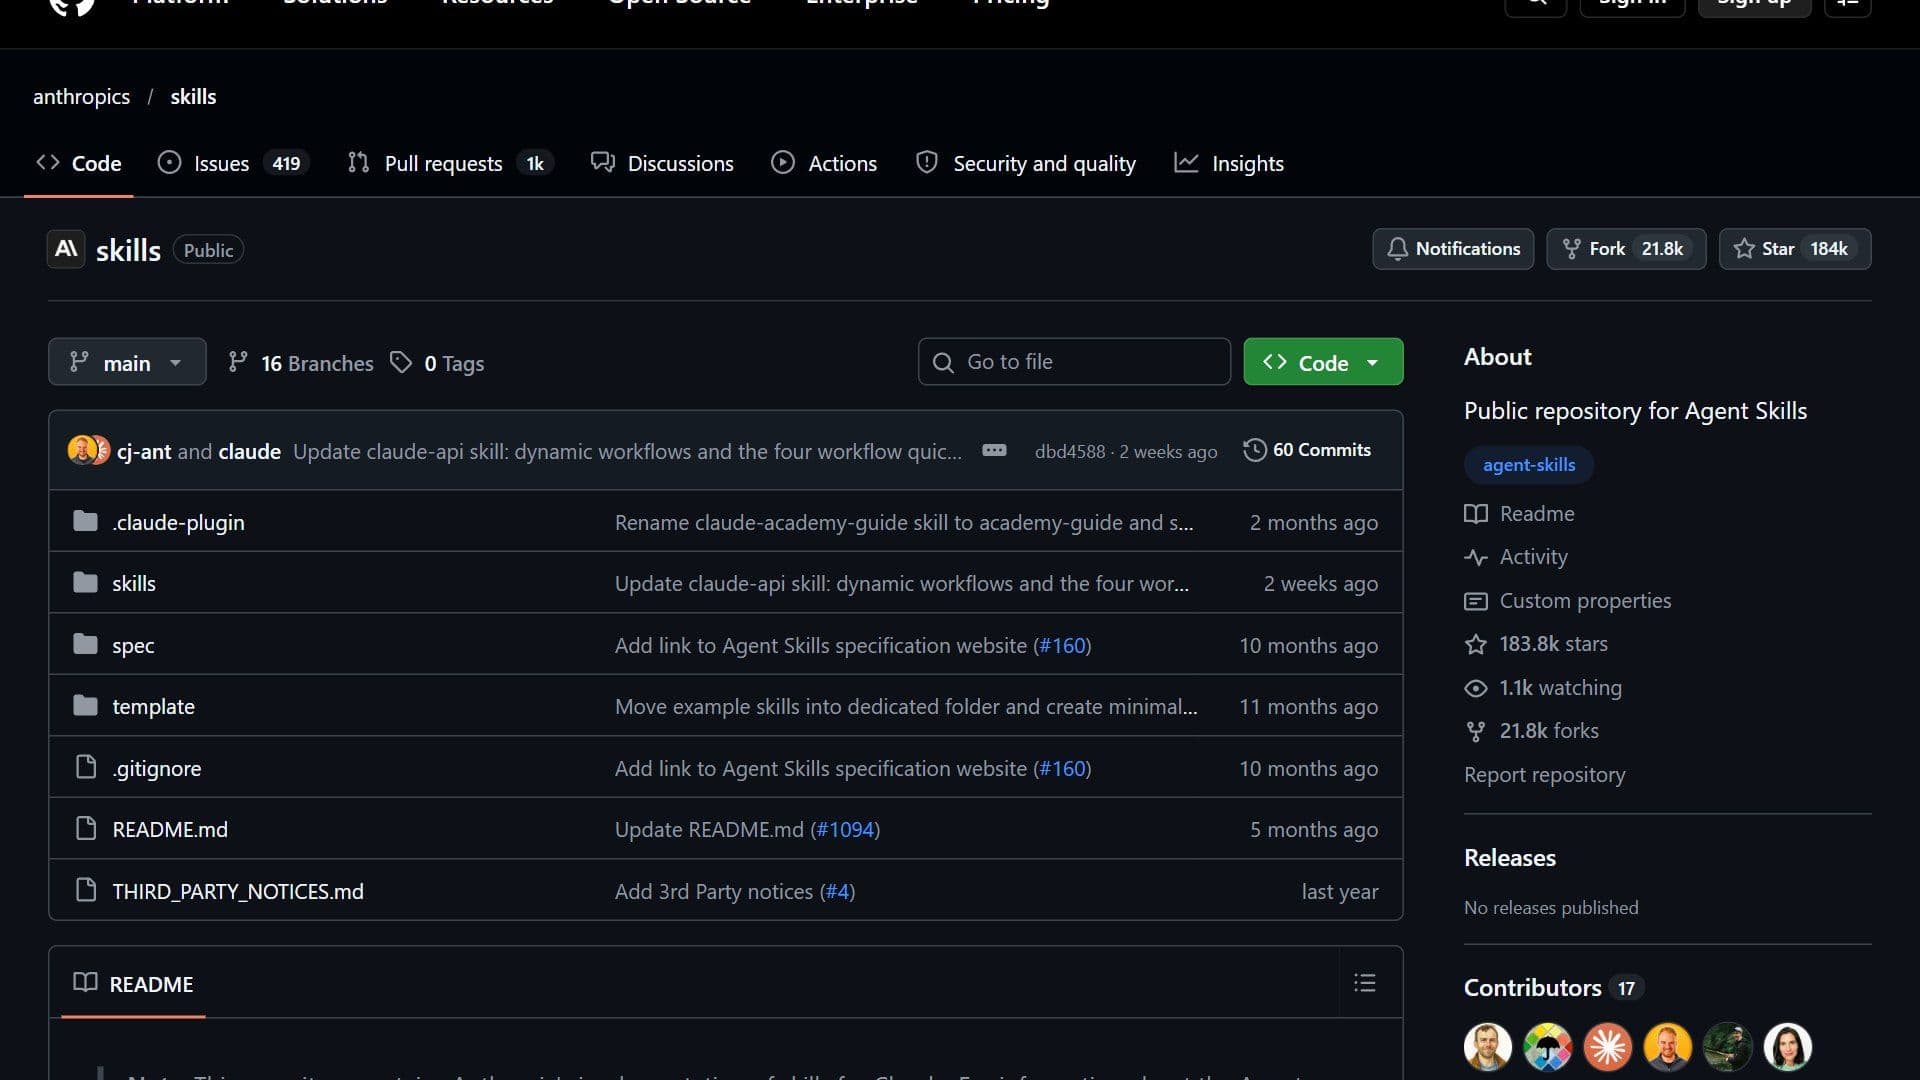View 183.8k stars link
1920x1080 pixels.
pyautogui.click(x=1536, y=644)
